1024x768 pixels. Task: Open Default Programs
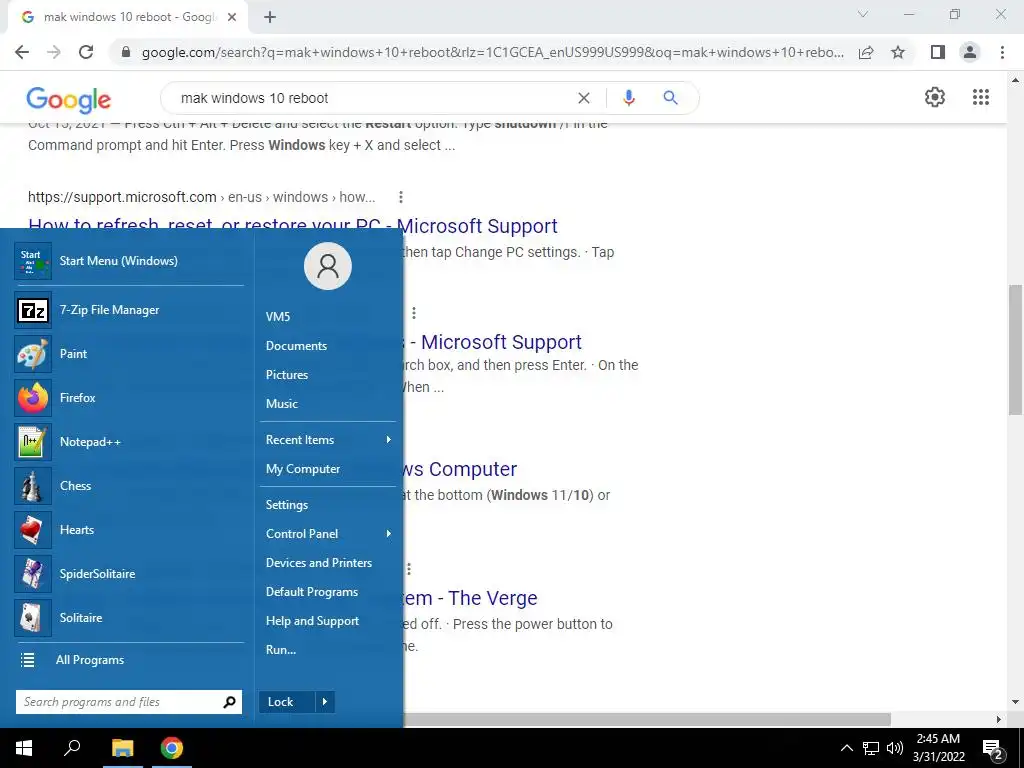coord(312,592)
